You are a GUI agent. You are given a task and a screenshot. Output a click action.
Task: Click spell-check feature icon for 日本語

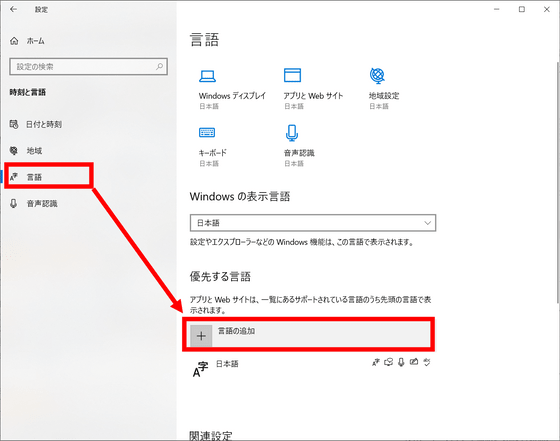coord(427,362)
